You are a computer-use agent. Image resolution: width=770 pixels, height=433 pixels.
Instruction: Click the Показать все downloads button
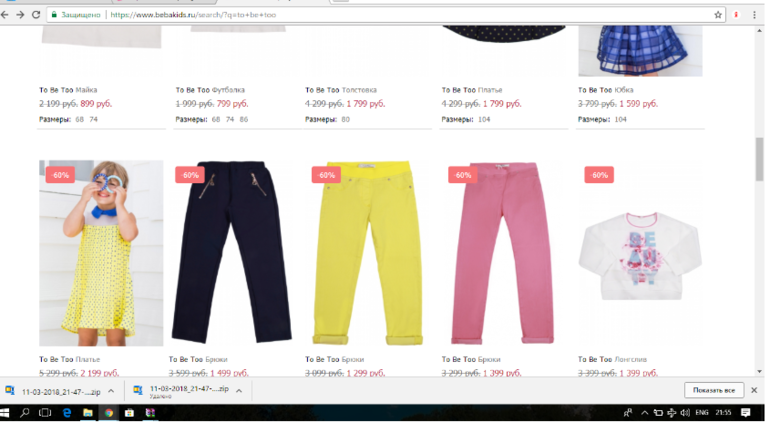click(714, 390)
